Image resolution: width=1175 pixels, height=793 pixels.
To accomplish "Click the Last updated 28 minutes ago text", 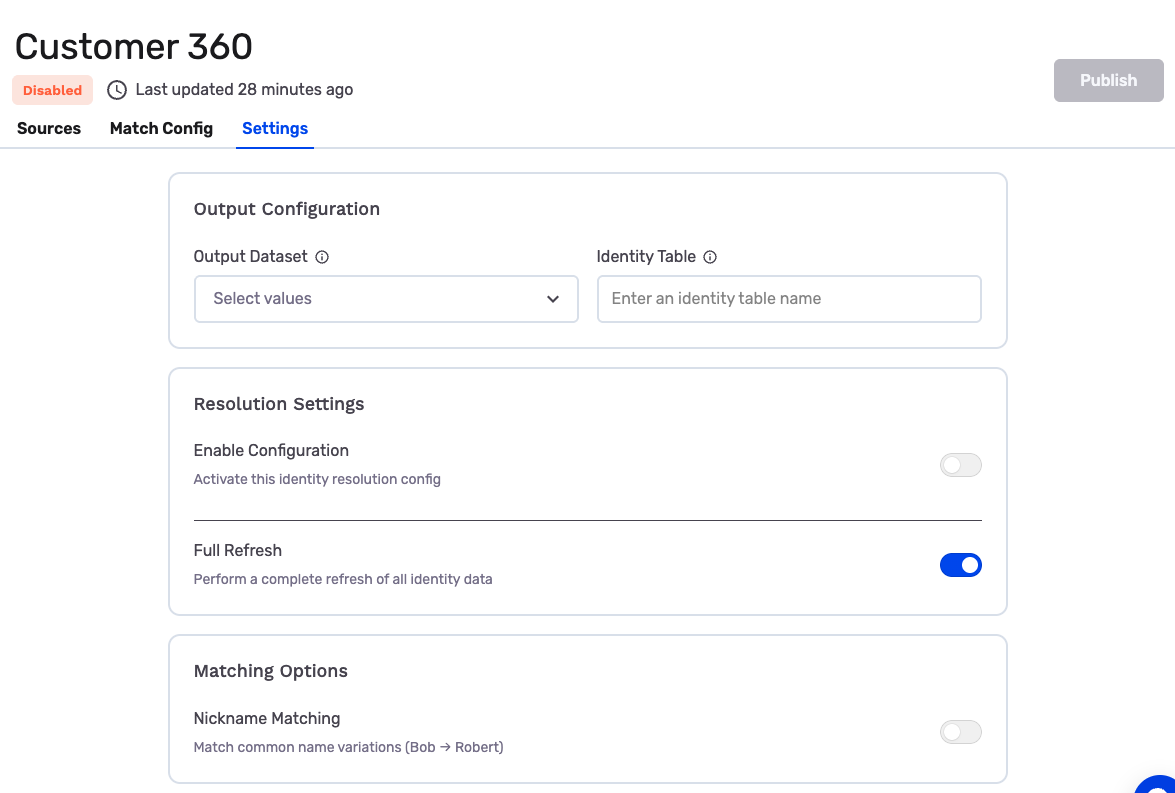I will (244, 90).
